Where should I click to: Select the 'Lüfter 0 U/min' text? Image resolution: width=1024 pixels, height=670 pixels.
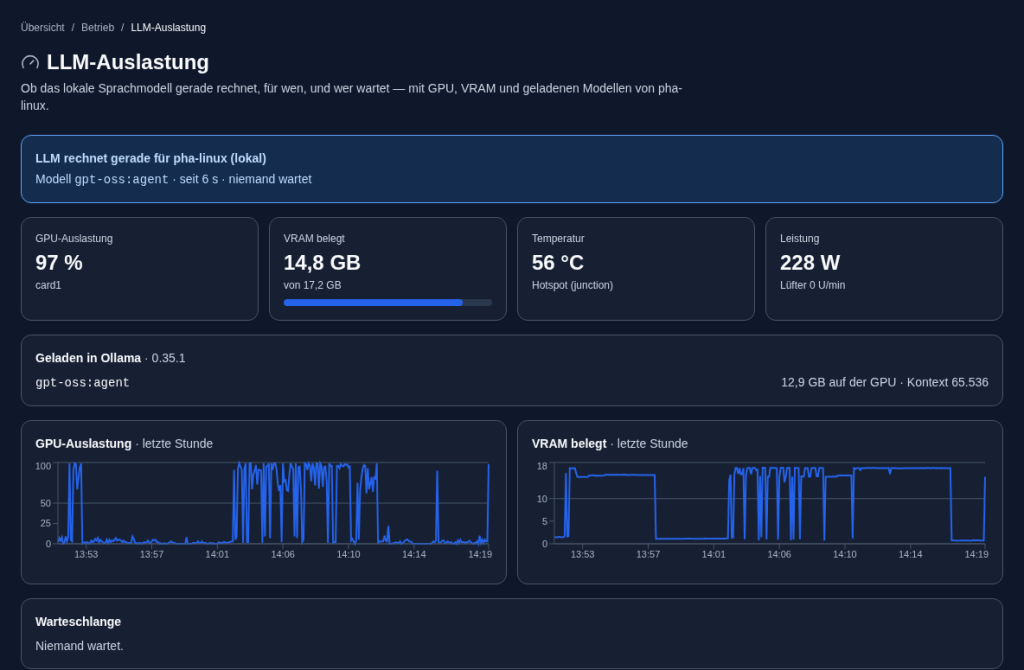click(x=812, y=285)
